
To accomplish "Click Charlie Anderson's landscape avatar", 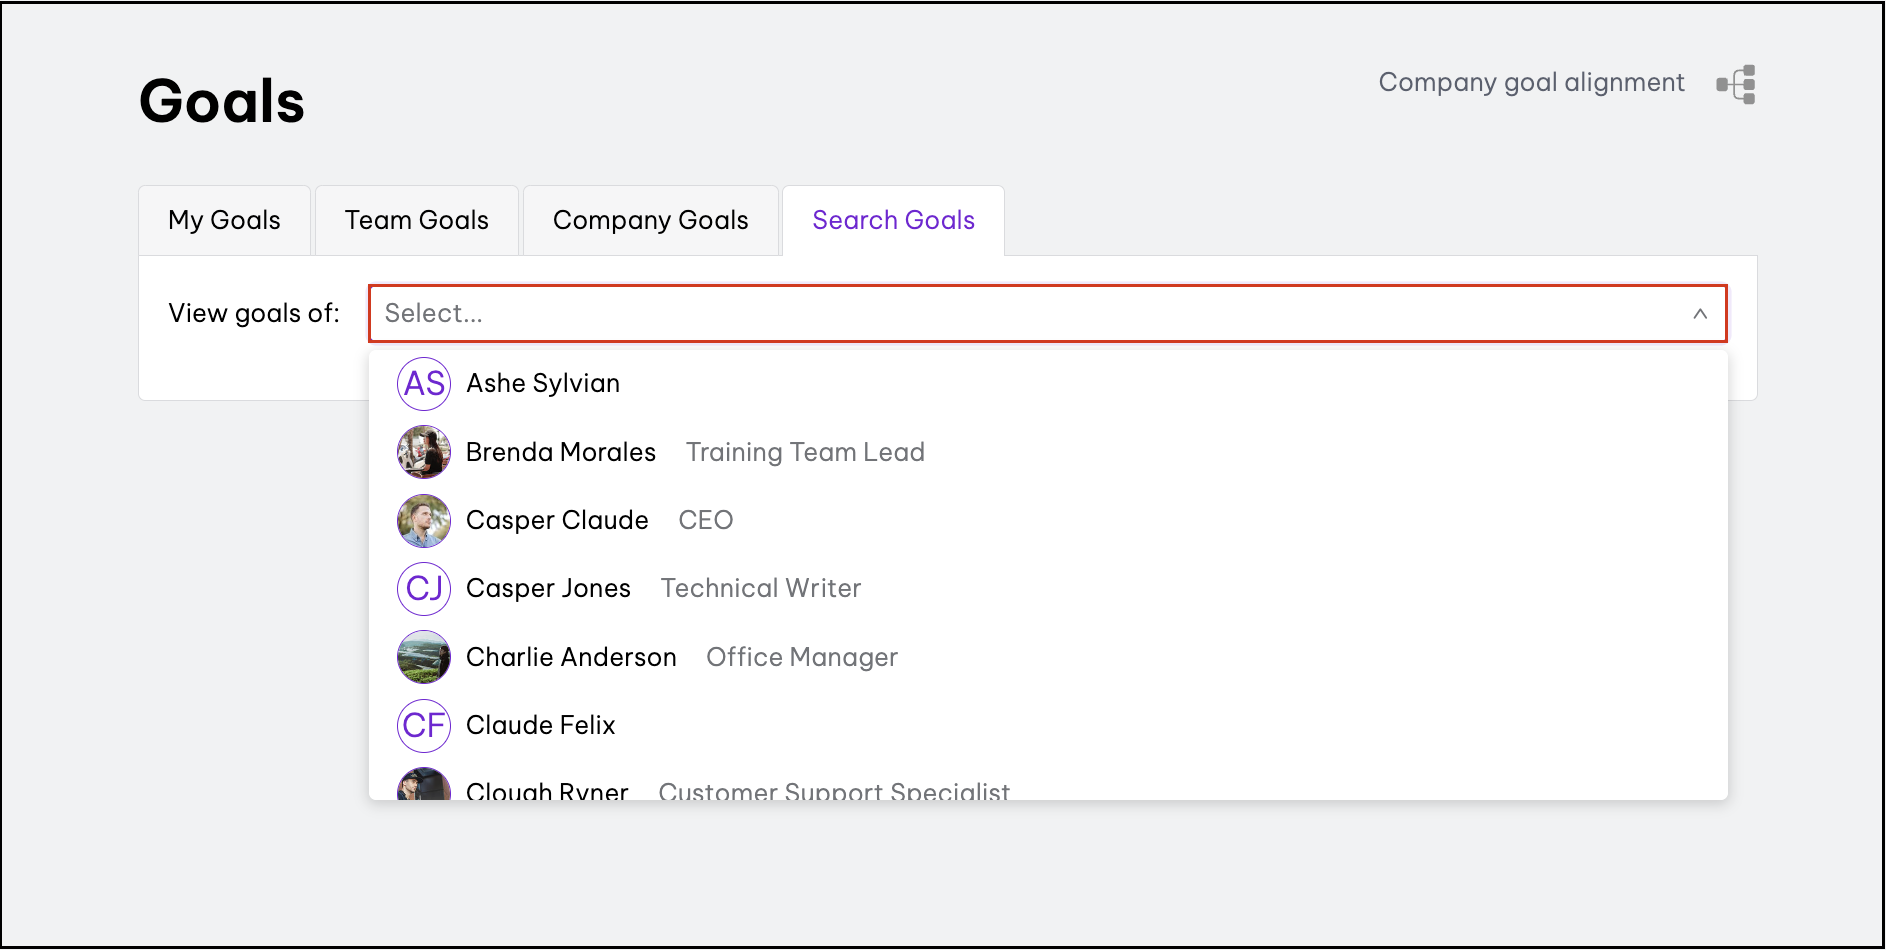I will [424, 657].
